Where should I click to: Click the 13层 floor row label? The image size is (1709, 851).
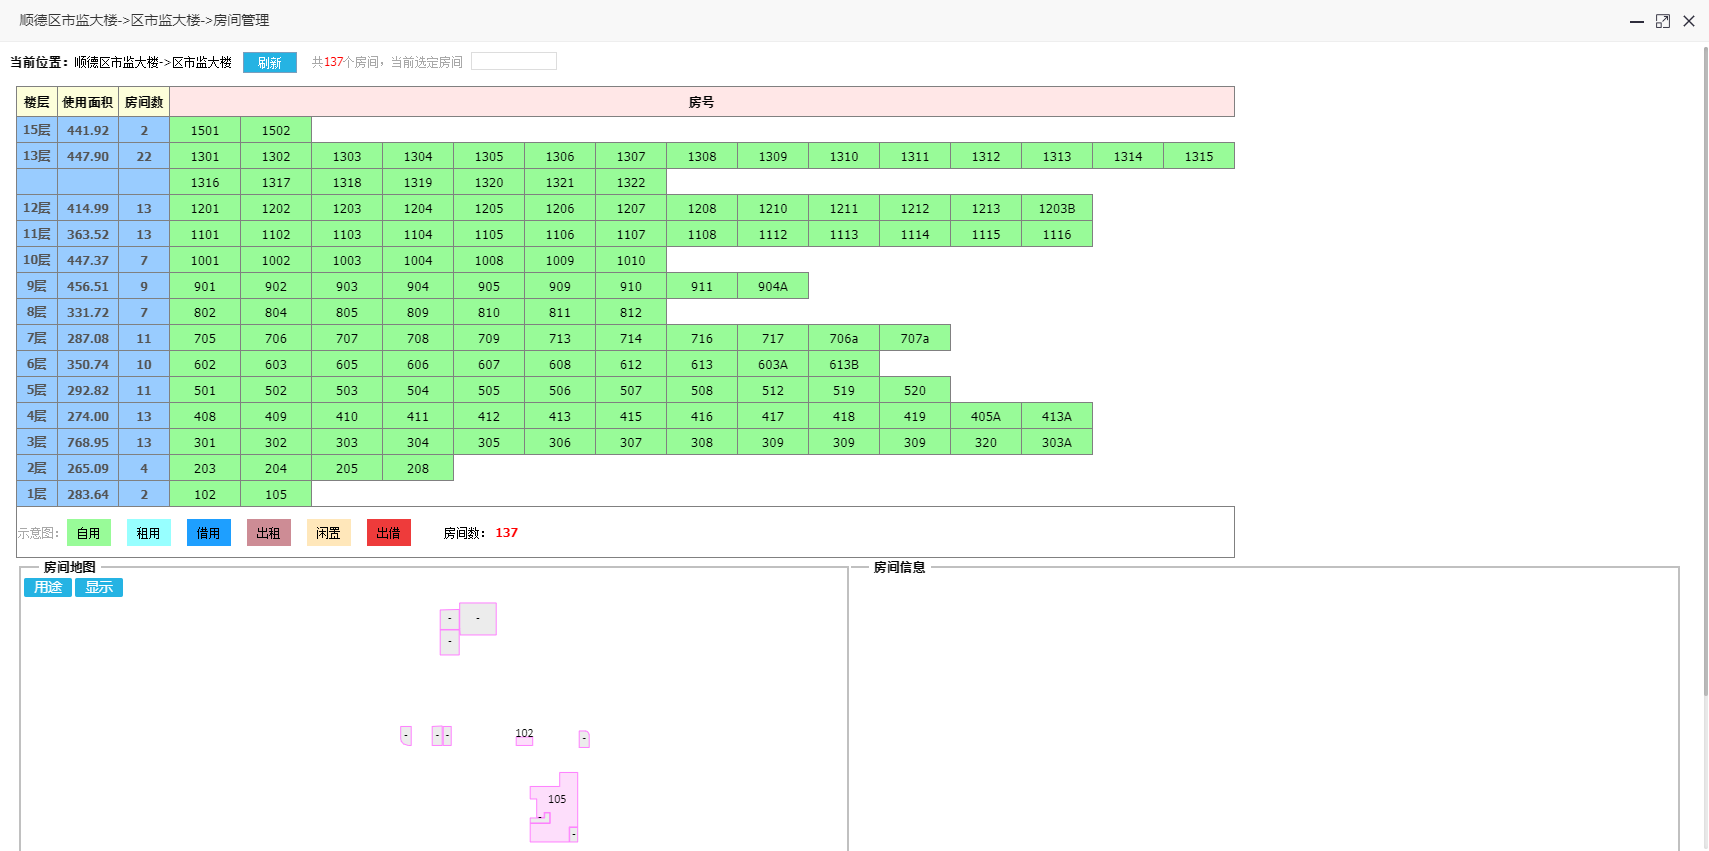pyautogui.click(x=37, y=156)
